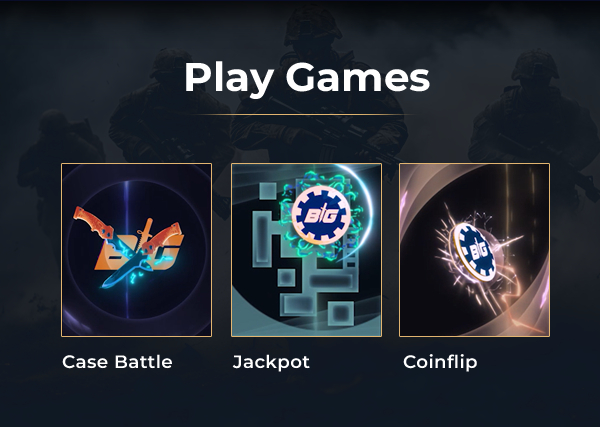Click the Jackpot text label
This screenshot has height=427, width=600.
point(271,362)
